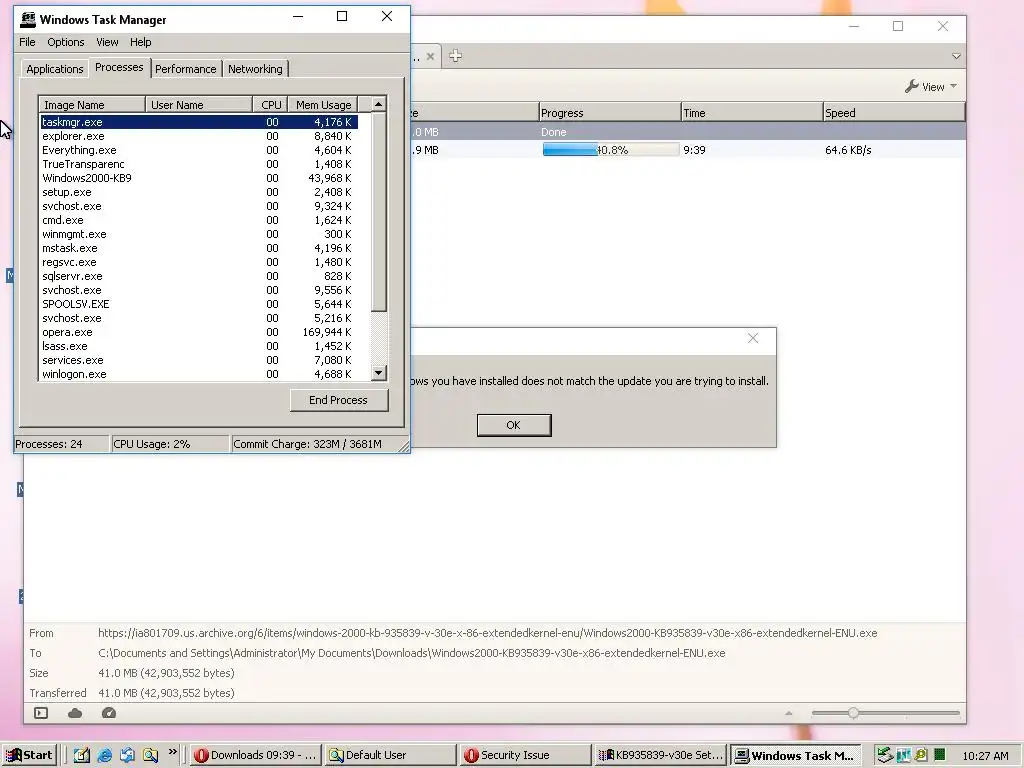
Task: Select the services.exe process row
Action: coord(199,360)
